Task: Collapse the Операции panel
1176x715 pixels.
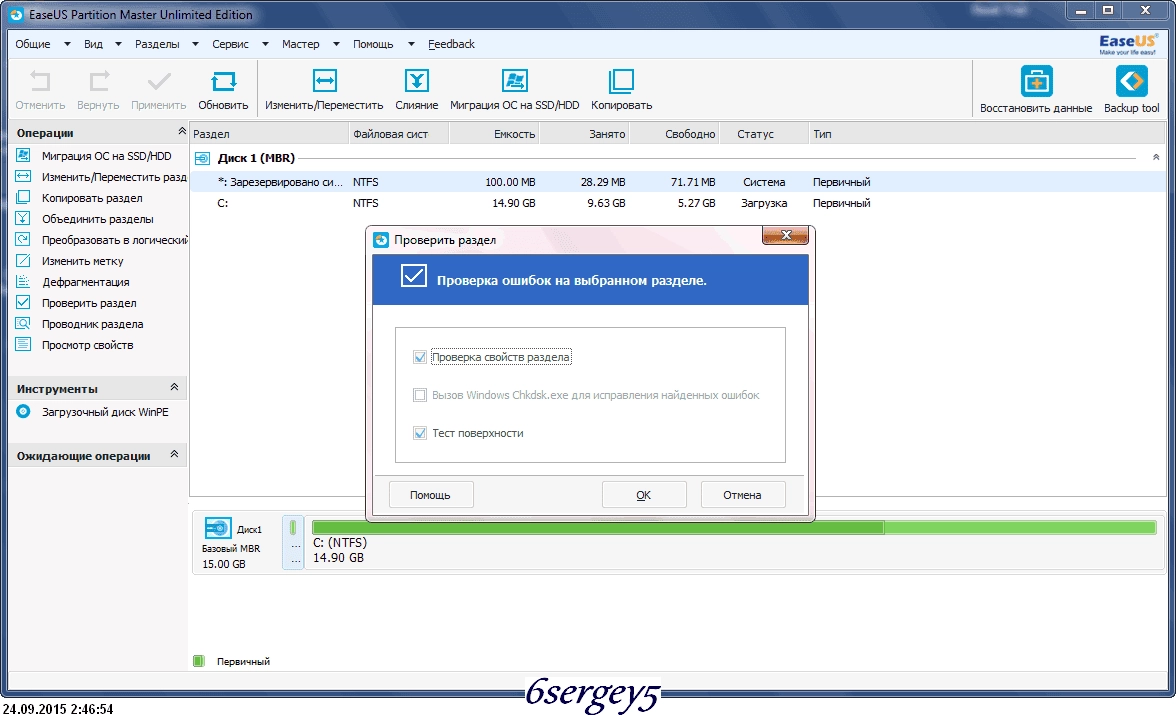Action: pyautogui.click(x=182, y=131)
